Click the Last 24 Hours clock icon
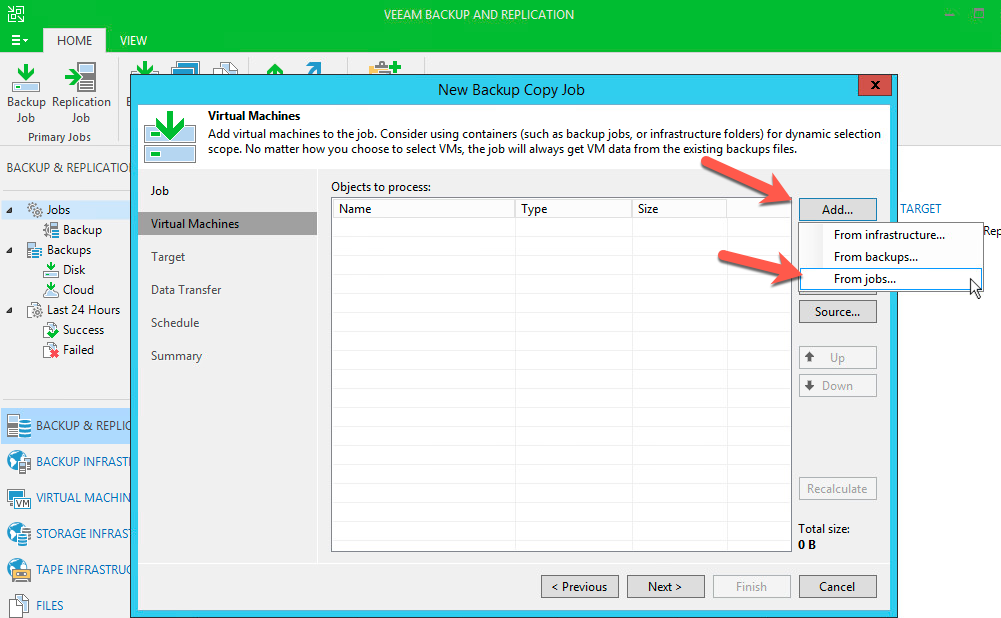This screenshot has height=618, width=1001. coord(34,310)
